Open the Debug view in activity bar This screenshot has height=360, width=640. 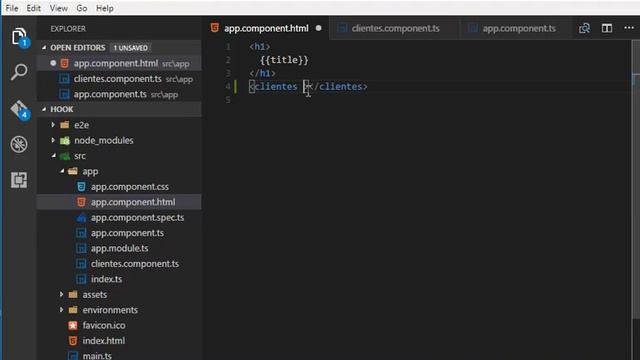[x=19, y=144]
